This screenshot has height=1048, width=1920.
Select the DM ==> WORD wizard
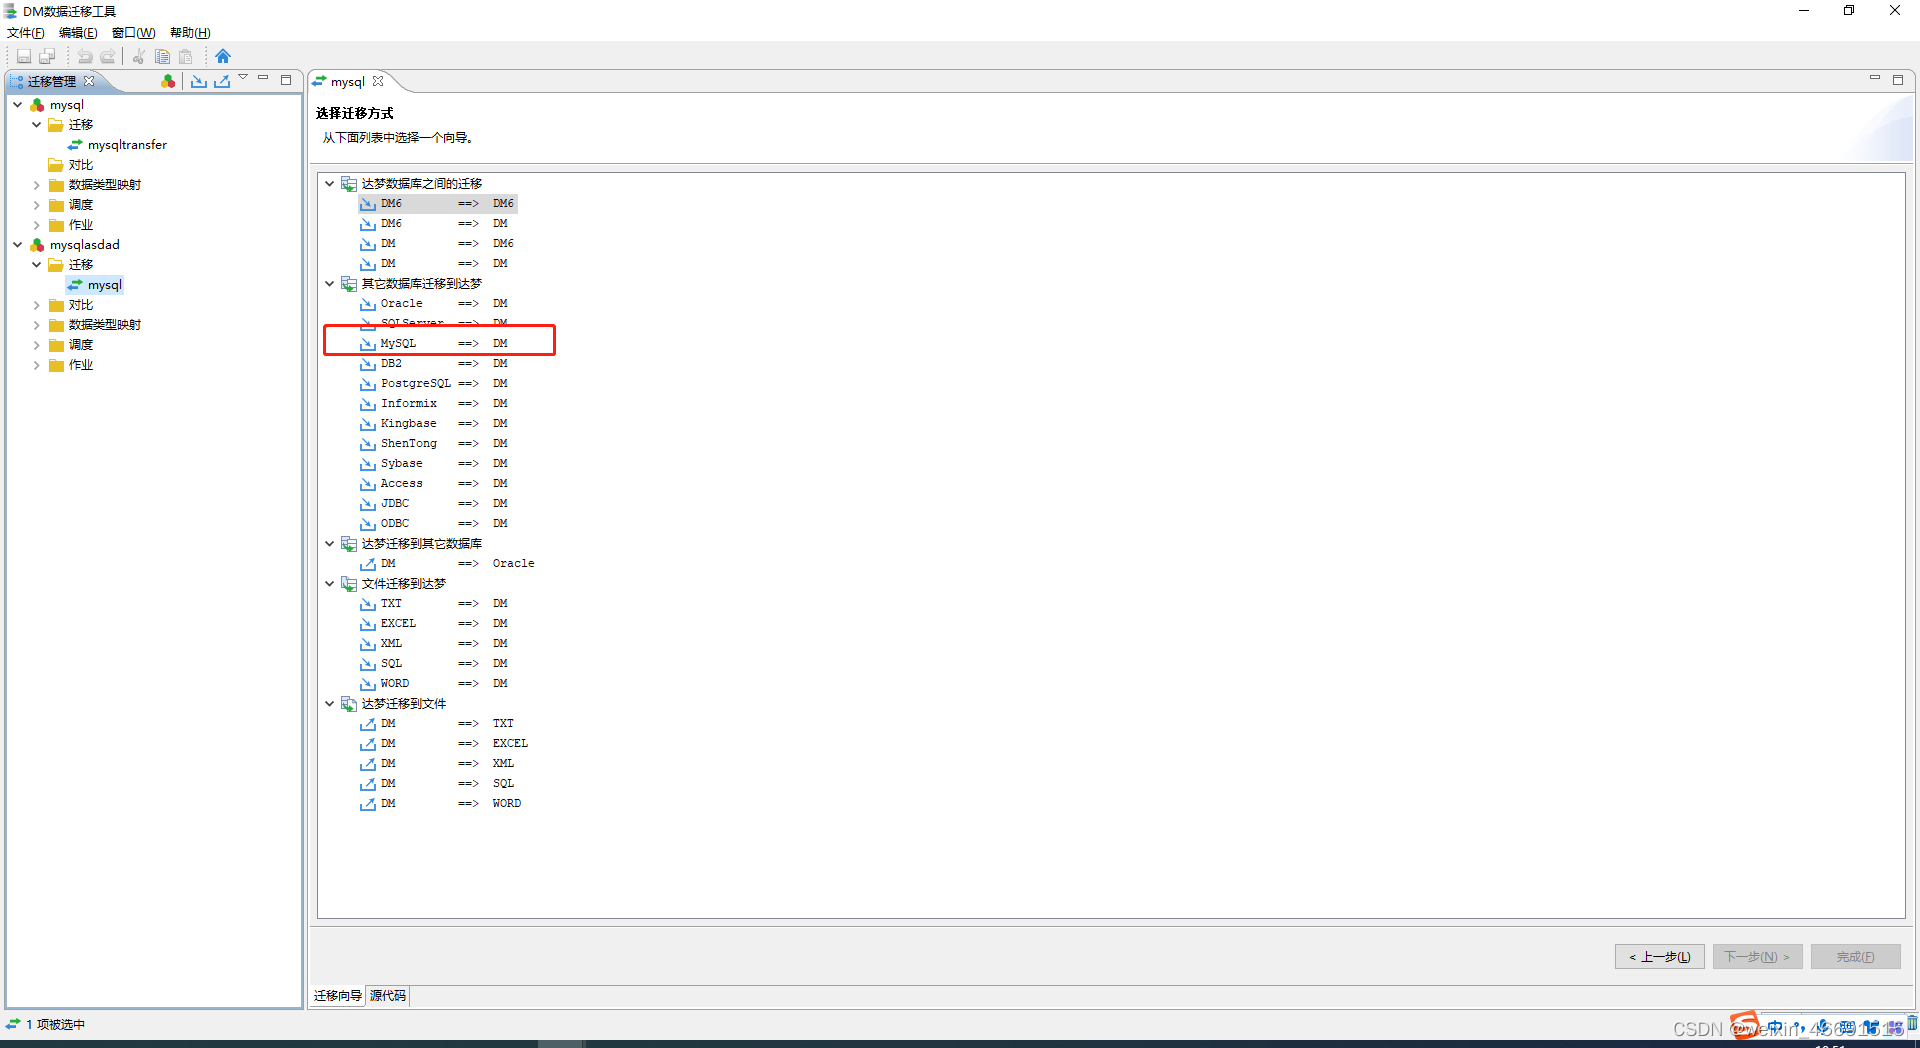[442, 804]
